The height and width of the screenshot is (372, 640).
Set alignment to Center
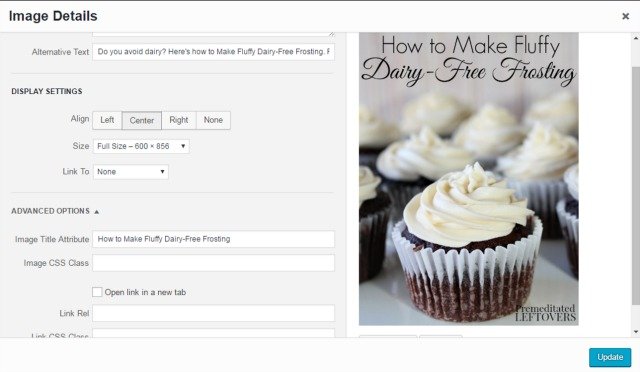142,120
